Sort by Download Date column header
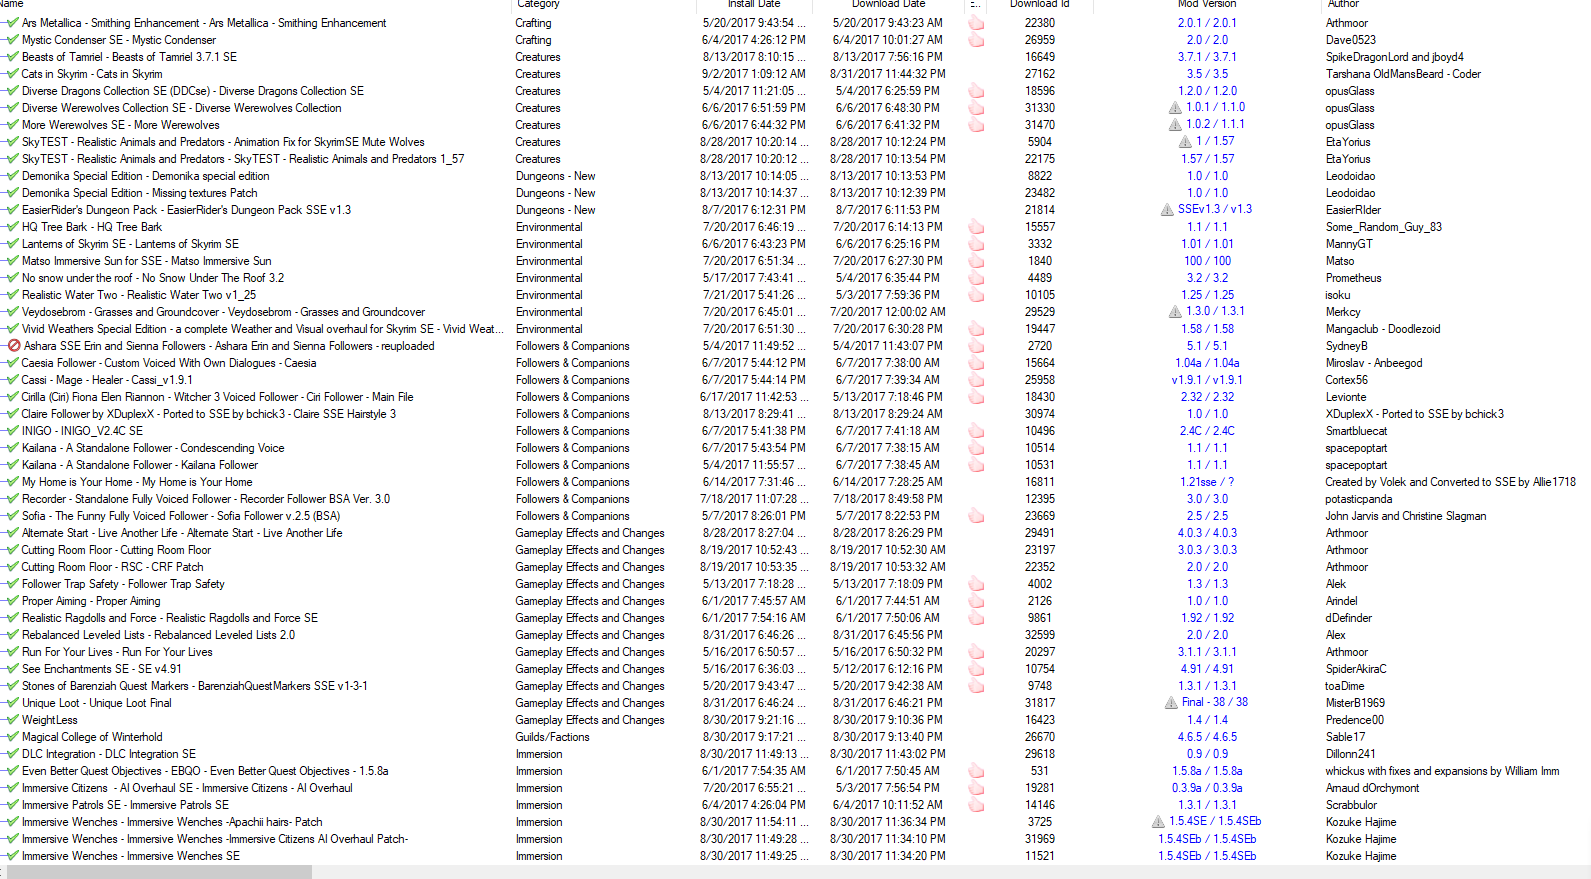1591x879 pixels. pyautogui.click(x=888, y=4)
